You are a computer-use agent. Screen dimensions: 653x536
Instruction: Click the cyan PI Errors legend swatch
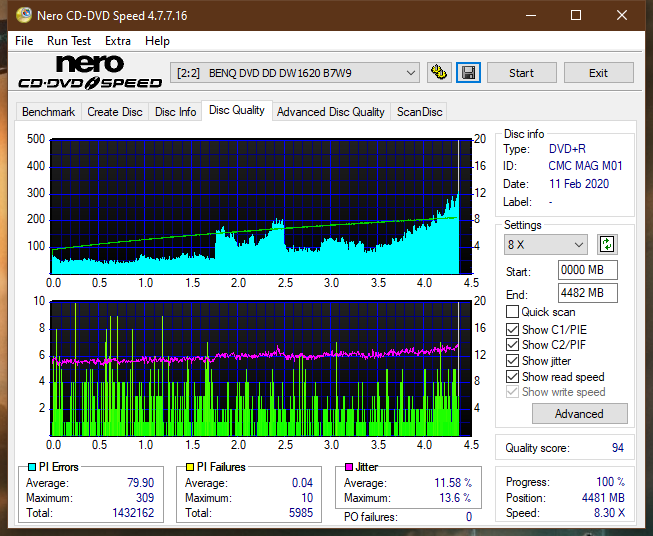[x=32, y=467]
